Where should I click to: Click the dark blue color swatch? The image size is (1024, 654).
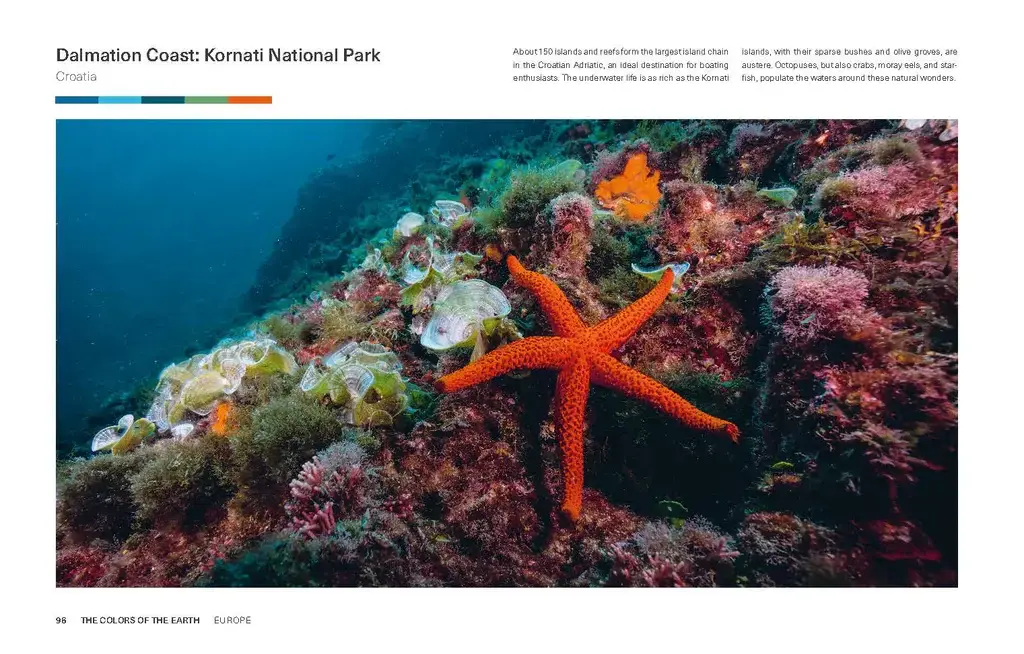pyautogui.click(x=77, y=100)
